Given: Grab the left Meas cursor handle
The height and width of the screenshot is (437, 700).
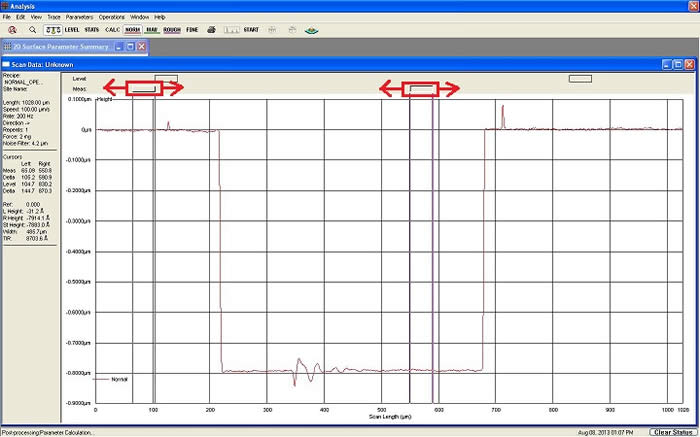Looking at the screenshot, I should point(144,88).
